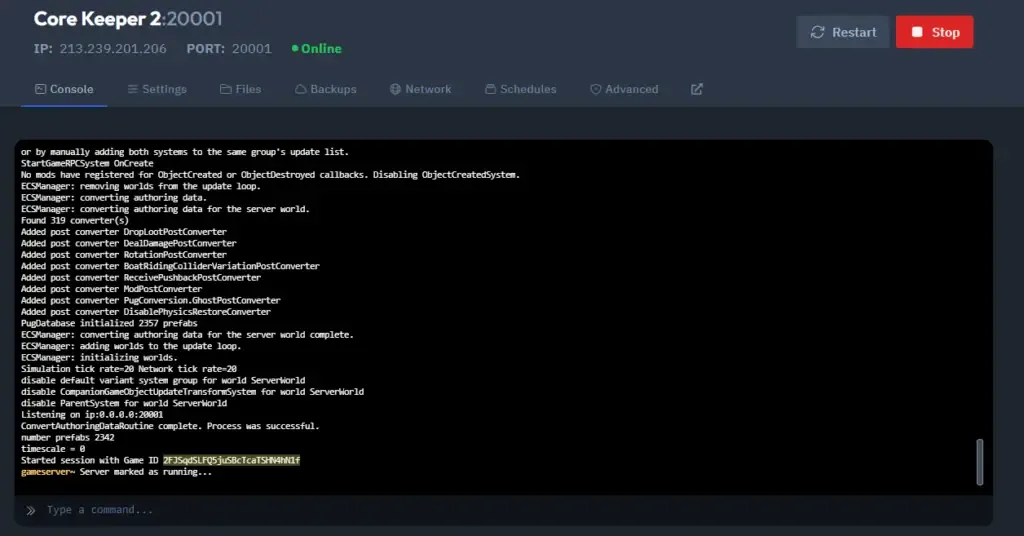
Task: Click the highlighted Game ID string
Action: coord(232,460)
